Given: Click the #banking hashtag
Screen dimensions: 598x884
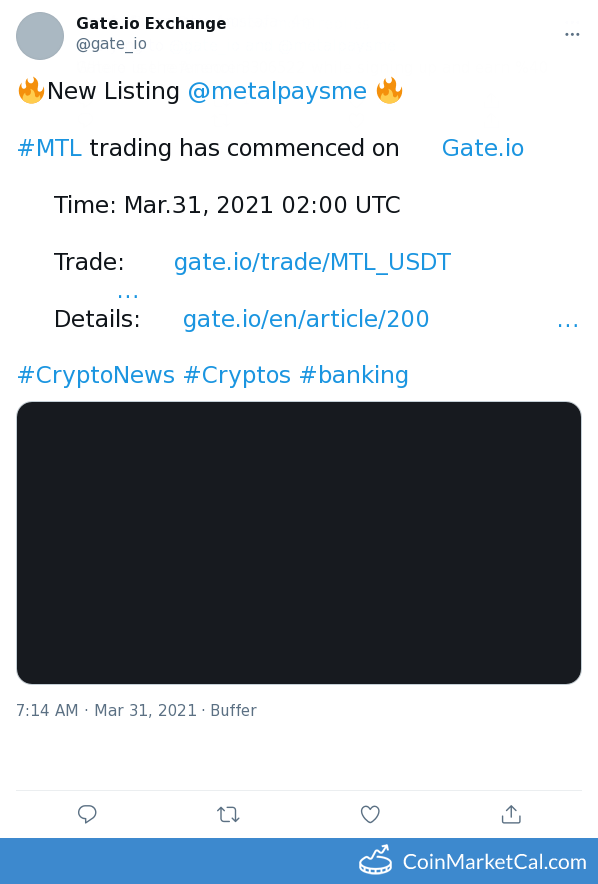Looking at the screenshot, I should tap(354, 375).
